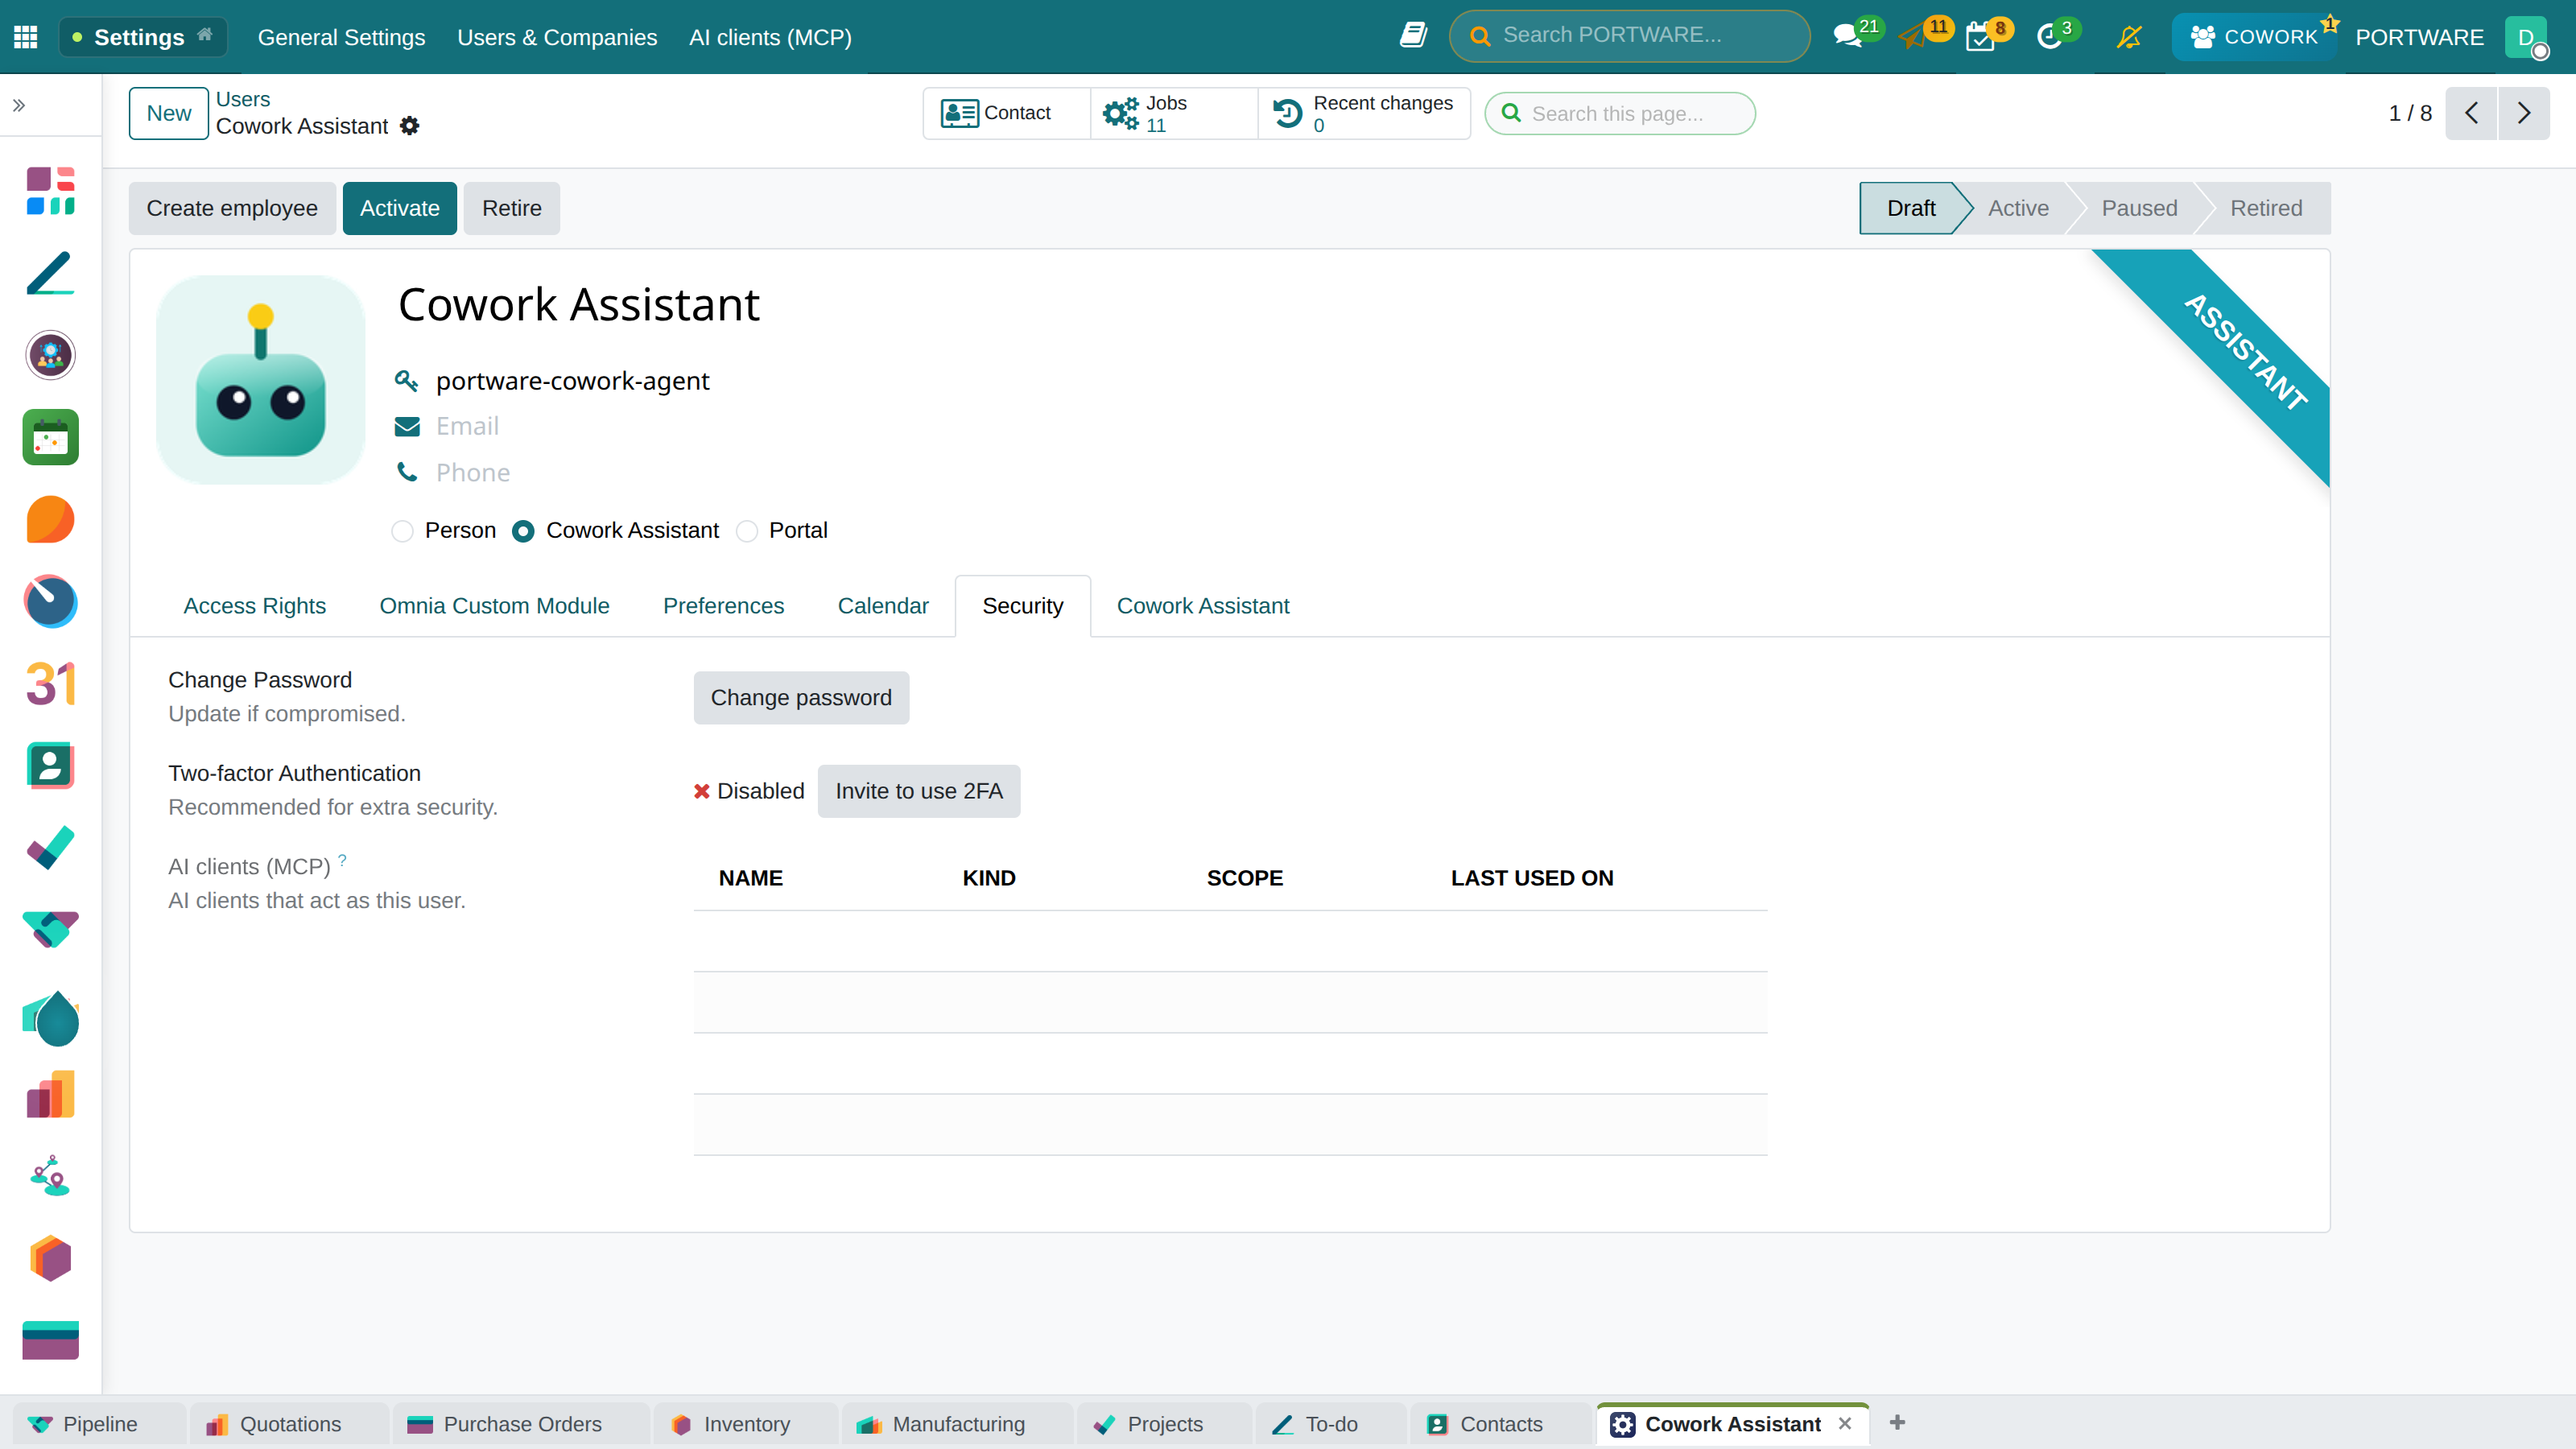Click Invite to use 2FA
This screenshot has width=2576, height=1449.
919,791
